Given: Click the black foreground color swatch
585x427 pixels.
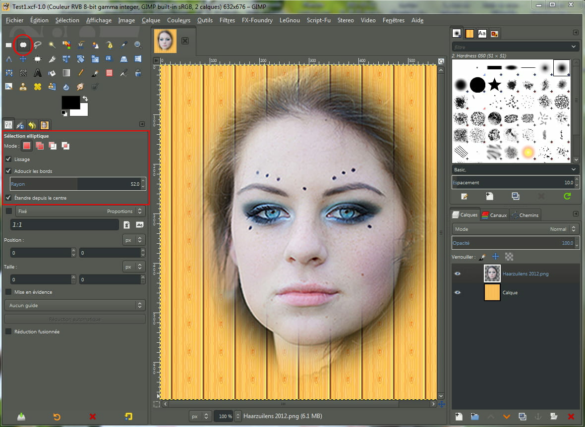Looking at the screenshot, I should coord(71,102).
